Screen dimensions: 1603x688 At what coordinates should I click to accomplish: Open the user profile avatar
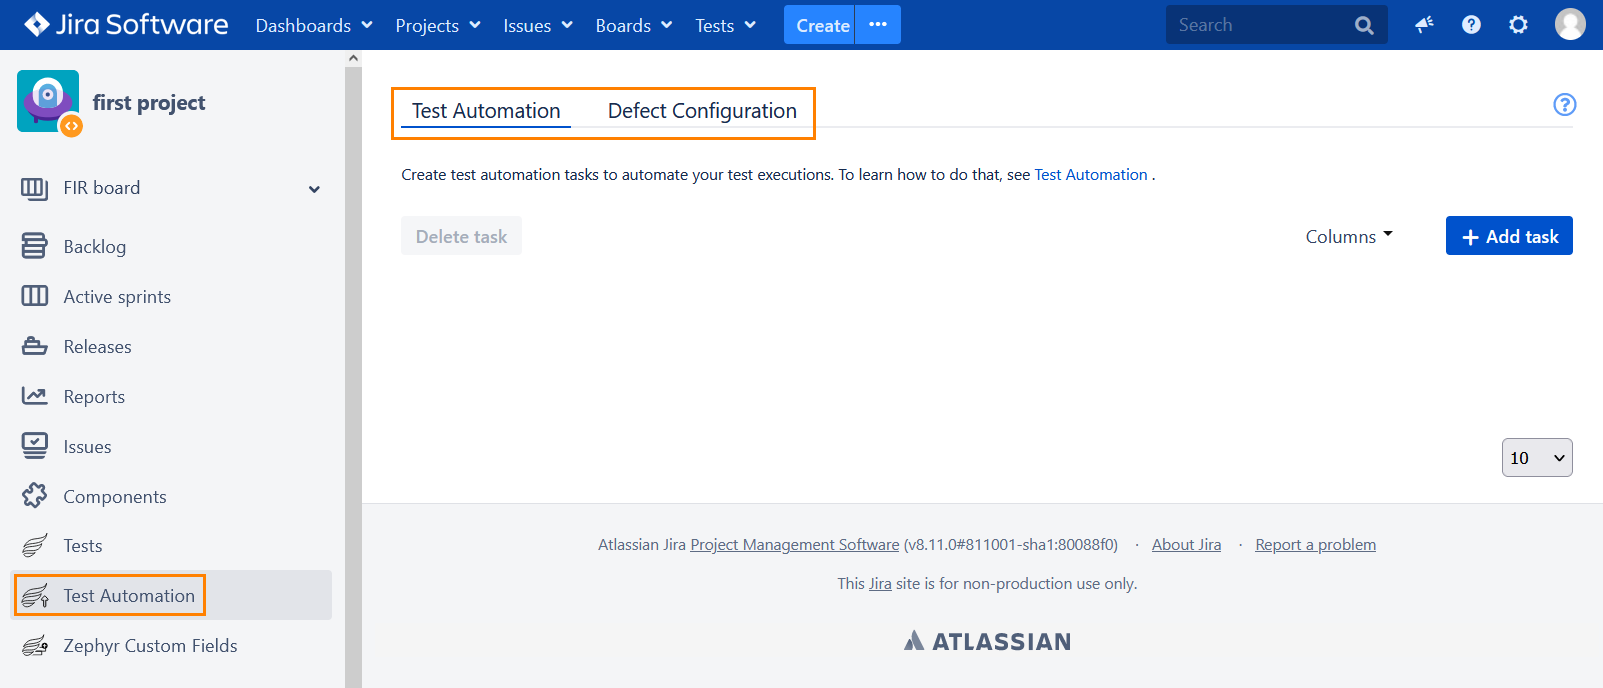click(x=1570, y=24)
